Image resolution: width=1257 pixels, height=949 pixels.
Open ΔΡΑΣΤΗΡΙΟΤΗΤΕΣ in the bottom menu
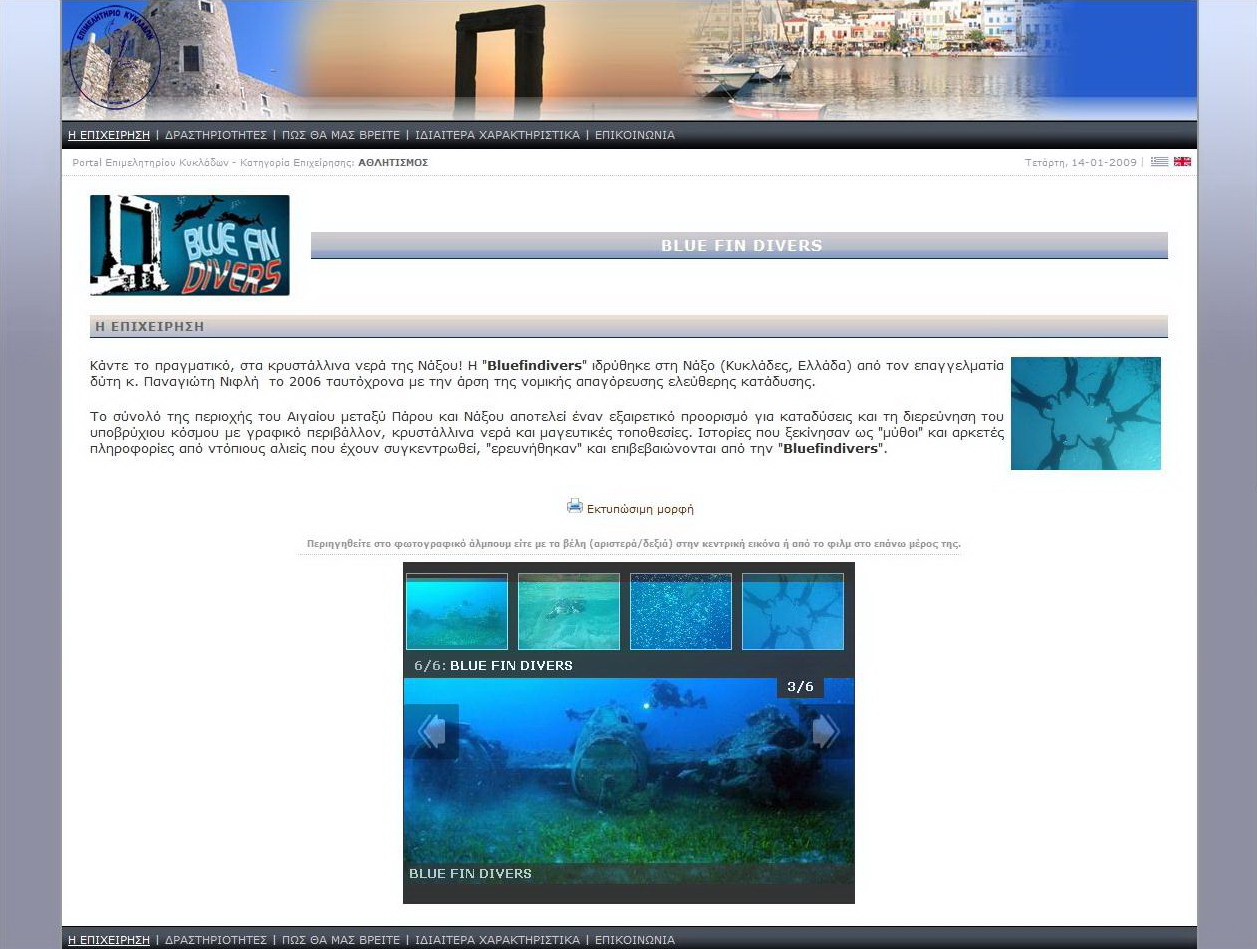[x=216, y=940]
